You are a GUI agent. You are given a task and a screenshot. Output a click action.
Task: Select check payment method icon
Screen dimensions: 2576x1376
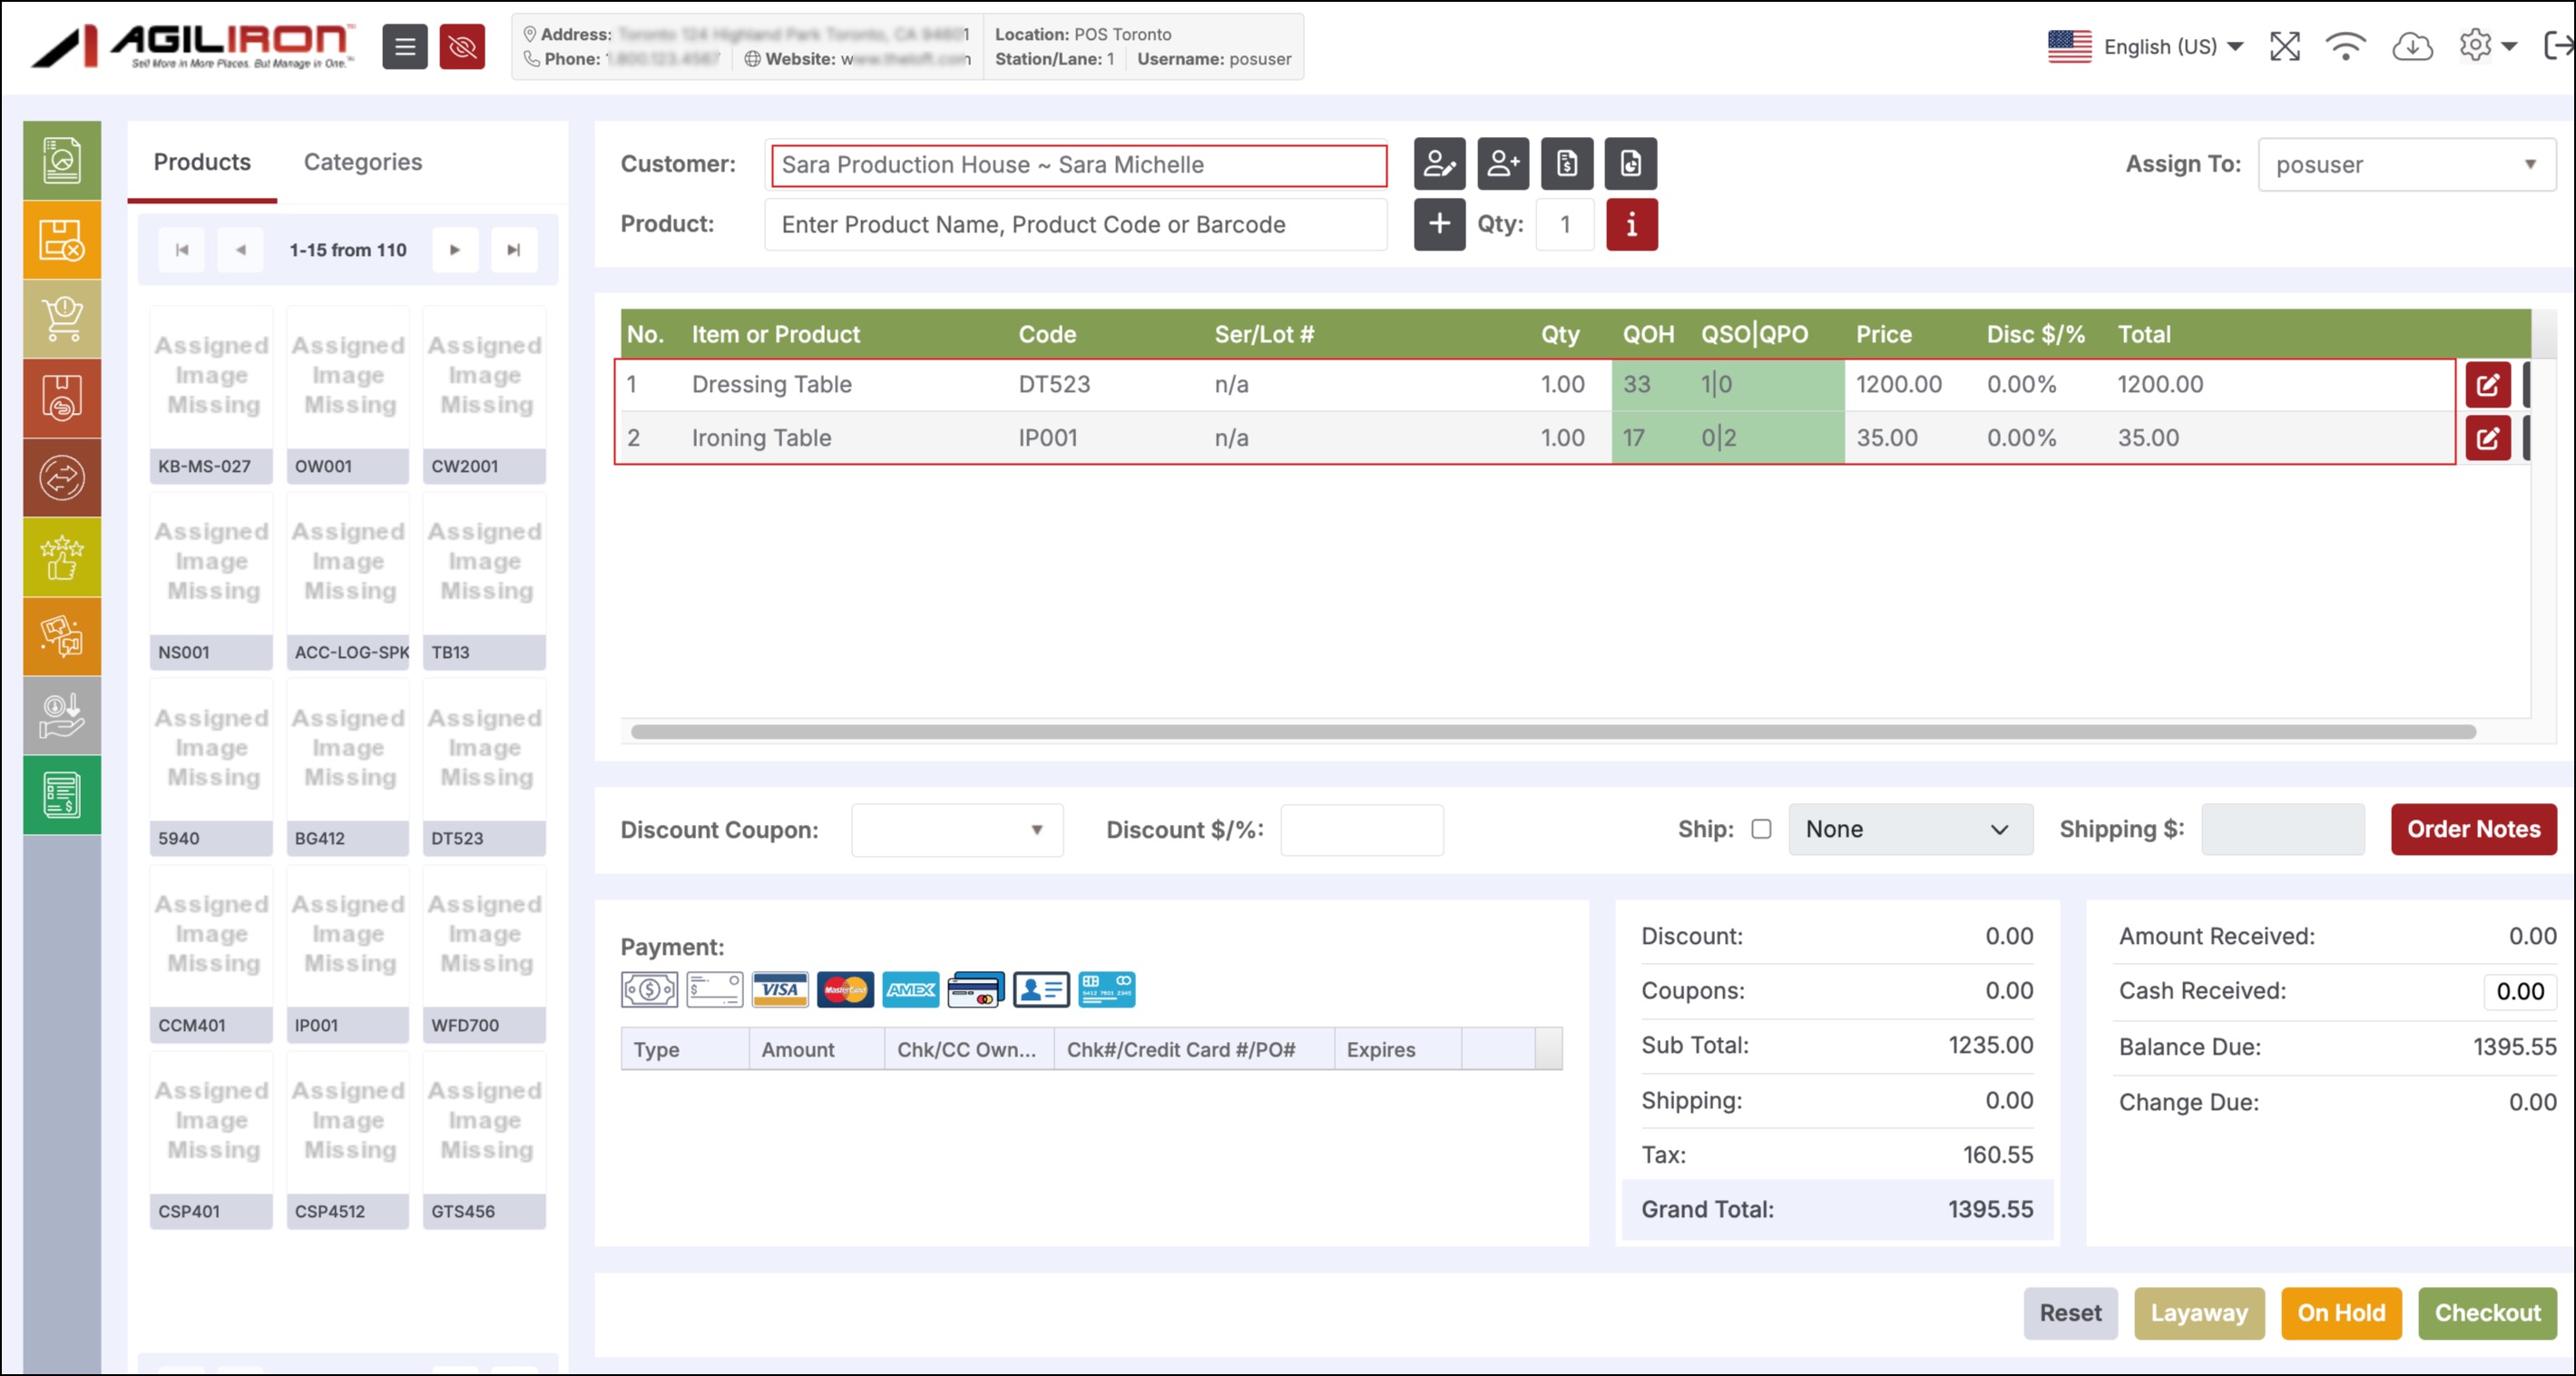714,990
